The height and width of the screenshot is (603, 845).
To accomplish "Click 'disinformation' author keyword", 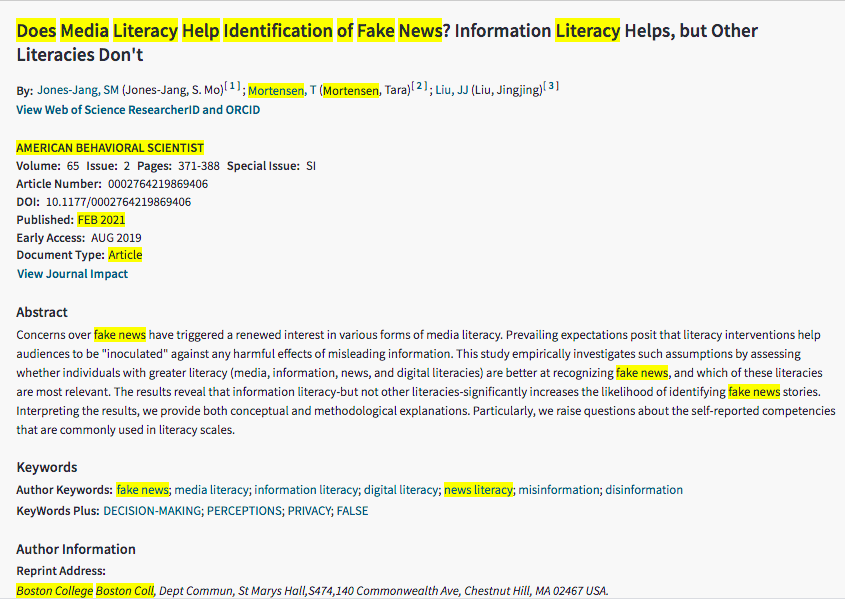I will pos(644,490).
